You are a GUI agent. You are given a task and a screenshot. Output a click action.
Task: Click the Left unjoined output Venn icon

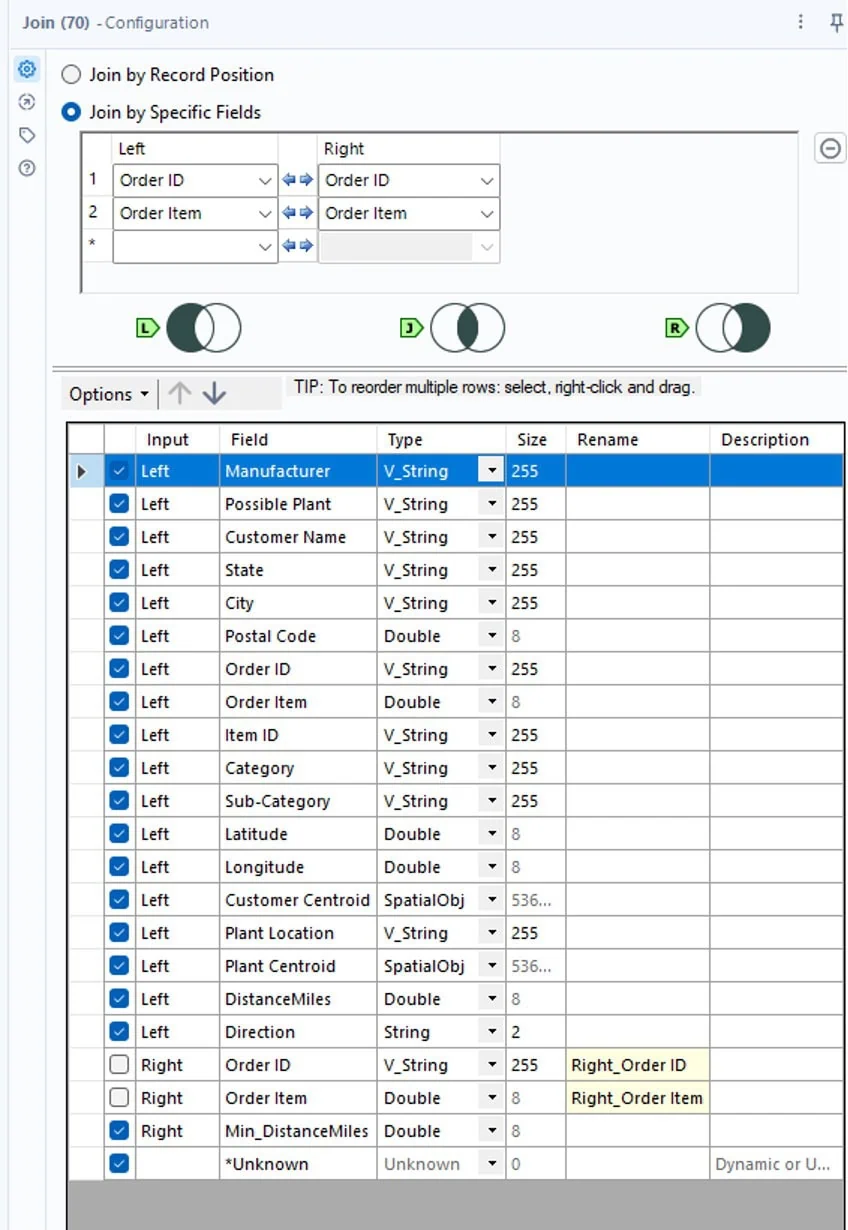point(203,328)
